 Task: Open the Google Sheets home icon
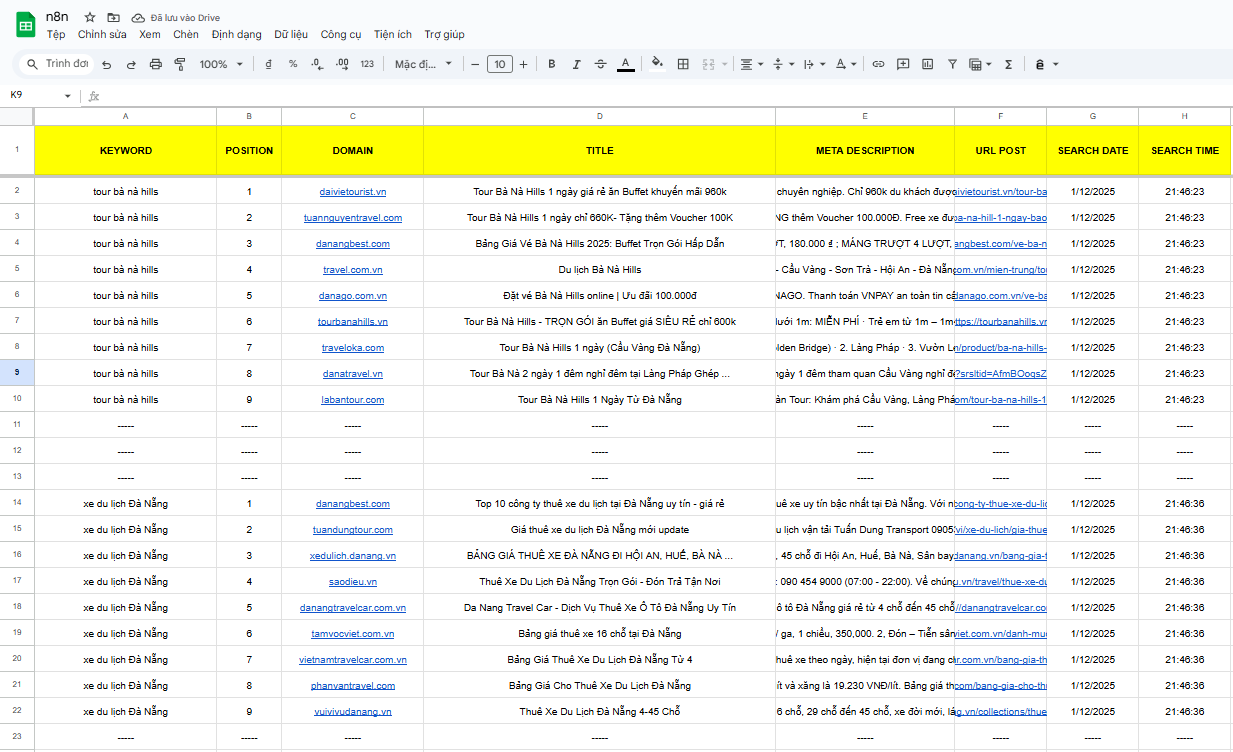25,25
